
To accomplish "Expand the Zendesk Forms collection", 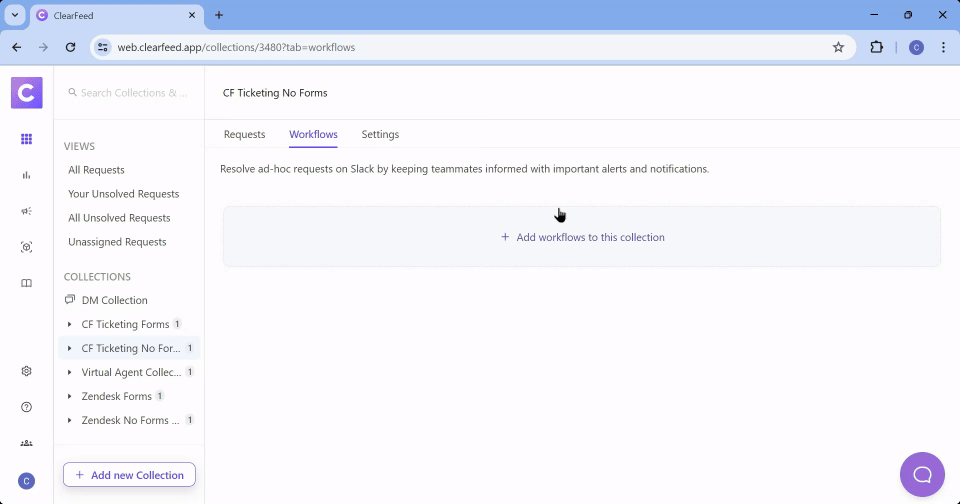I will pos(69,396).
